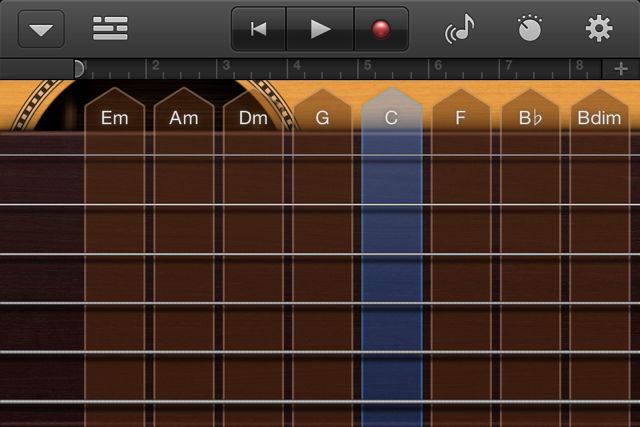Select the F chord strip

click(x=461, y=257)
